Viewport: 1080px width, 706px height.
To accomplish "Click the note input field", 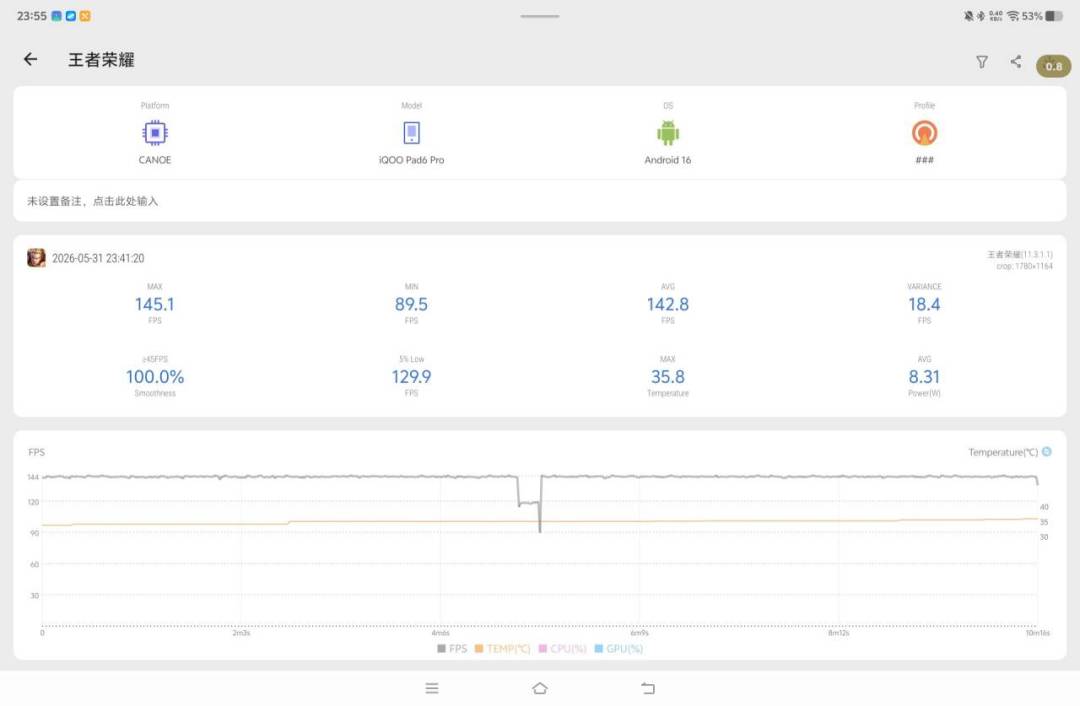I will click(x=540, y=201).
